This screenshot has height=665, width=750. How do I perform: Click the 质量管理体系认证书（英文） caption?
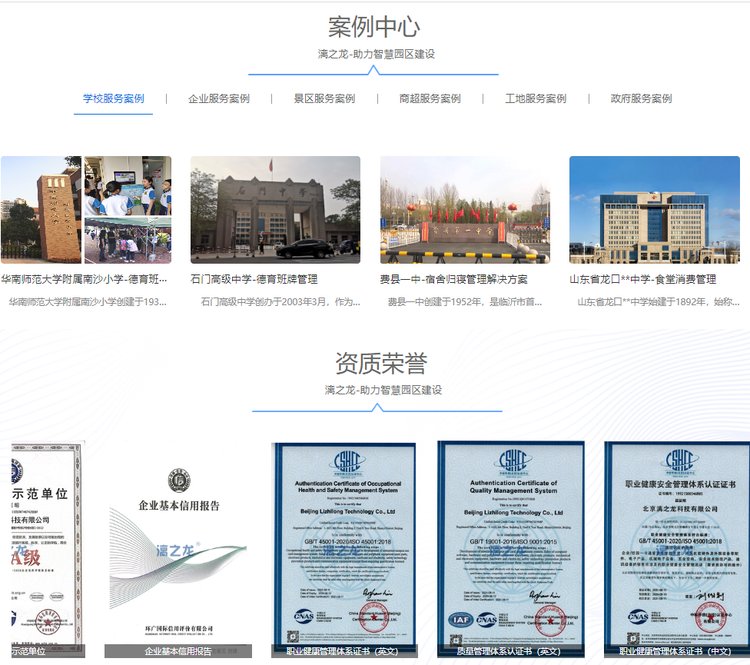point(510,652)
